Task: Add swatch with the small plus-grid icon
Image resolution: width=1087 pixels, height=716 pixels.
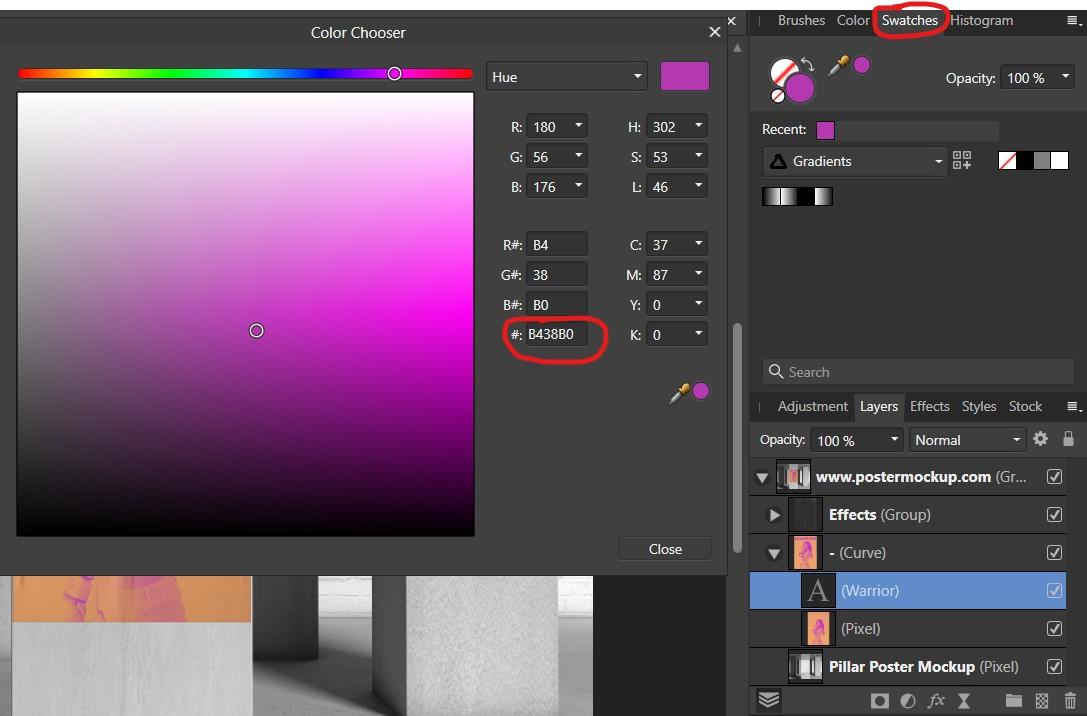Action: tap(962, 160)
